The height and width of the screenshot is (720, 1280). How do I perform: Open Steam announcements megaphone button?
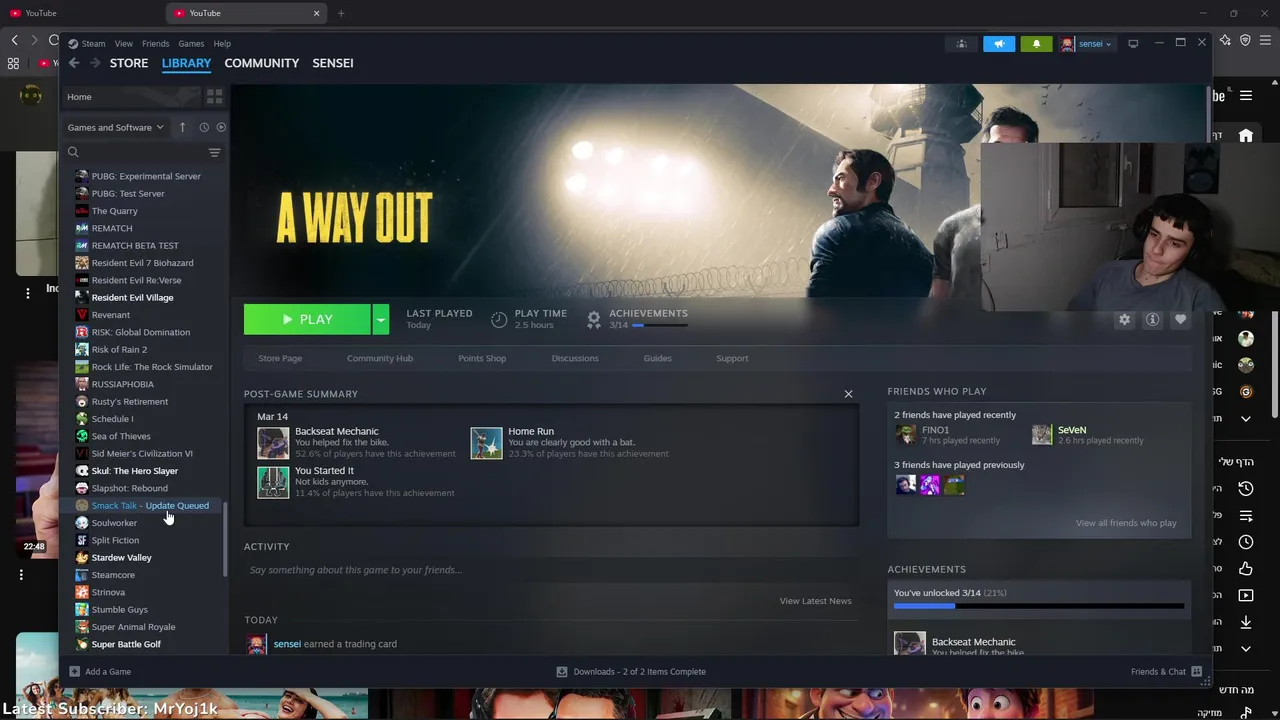click(999, 44)
